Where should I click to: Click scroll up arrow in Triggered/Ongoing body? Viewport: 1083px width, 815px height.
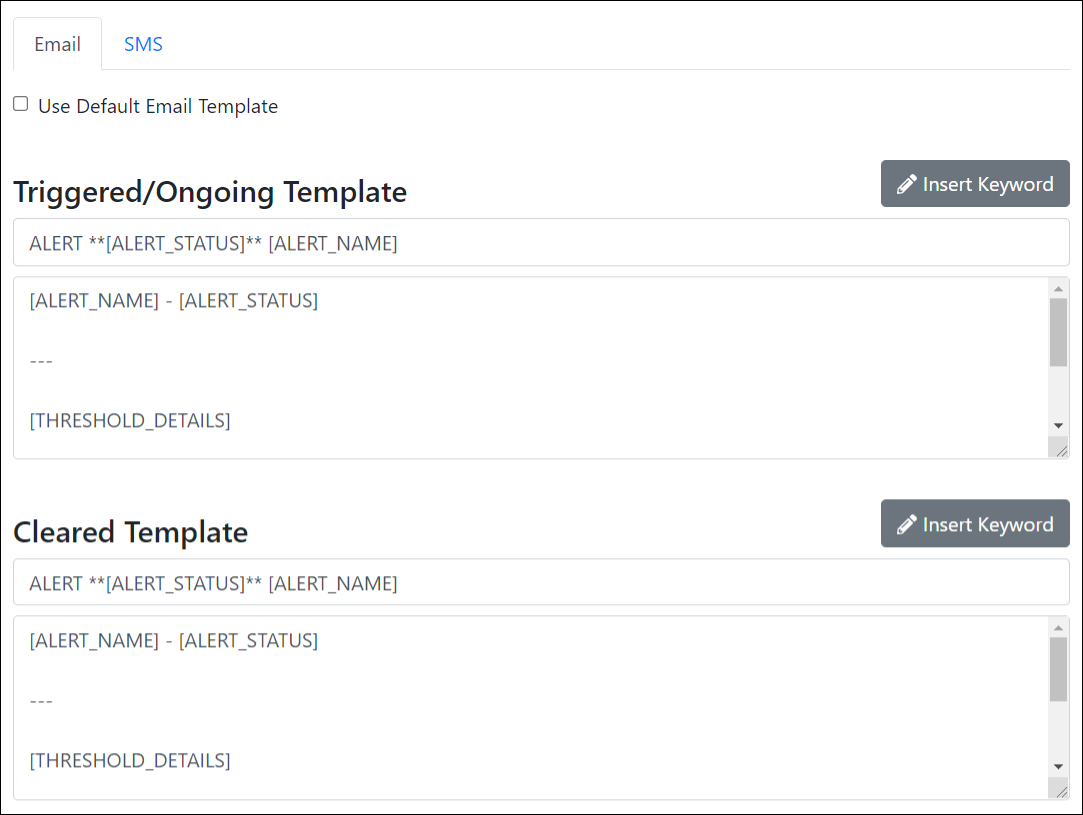[1058, 288]
